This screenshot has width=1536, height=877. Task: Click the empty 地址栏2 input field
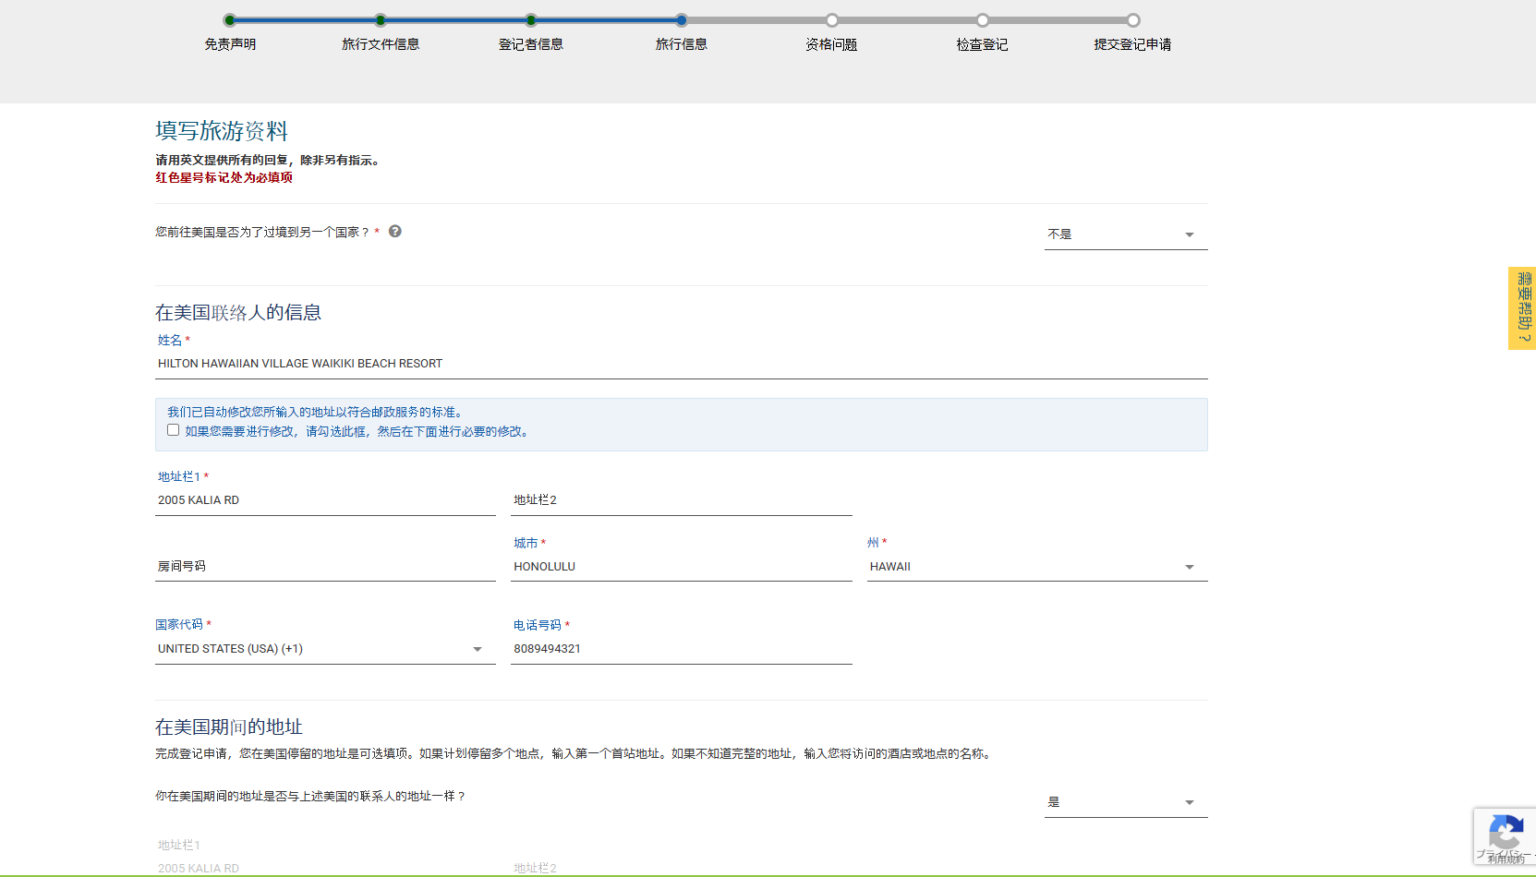680,500
